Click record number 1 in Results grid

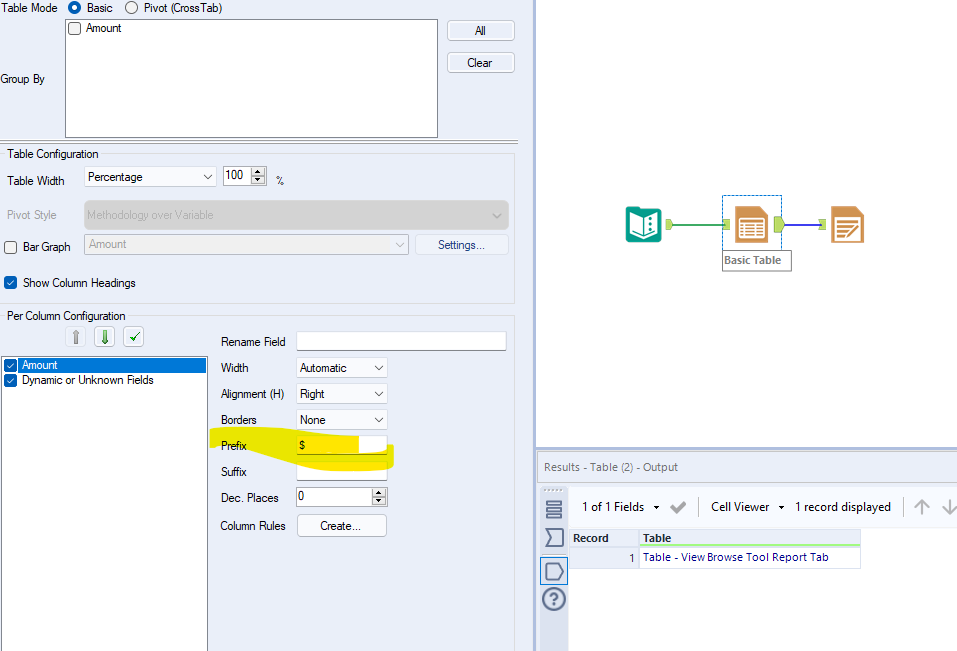(x=632, y=558)
